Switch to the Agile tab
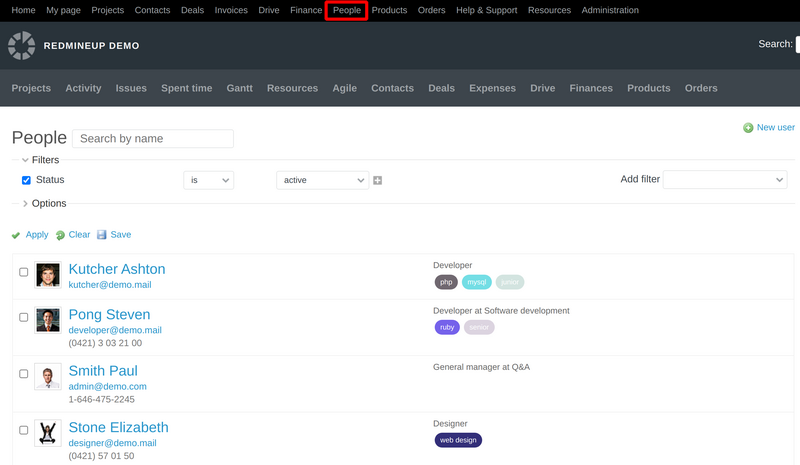The image size is (800, 465). [x=344, y=88]
